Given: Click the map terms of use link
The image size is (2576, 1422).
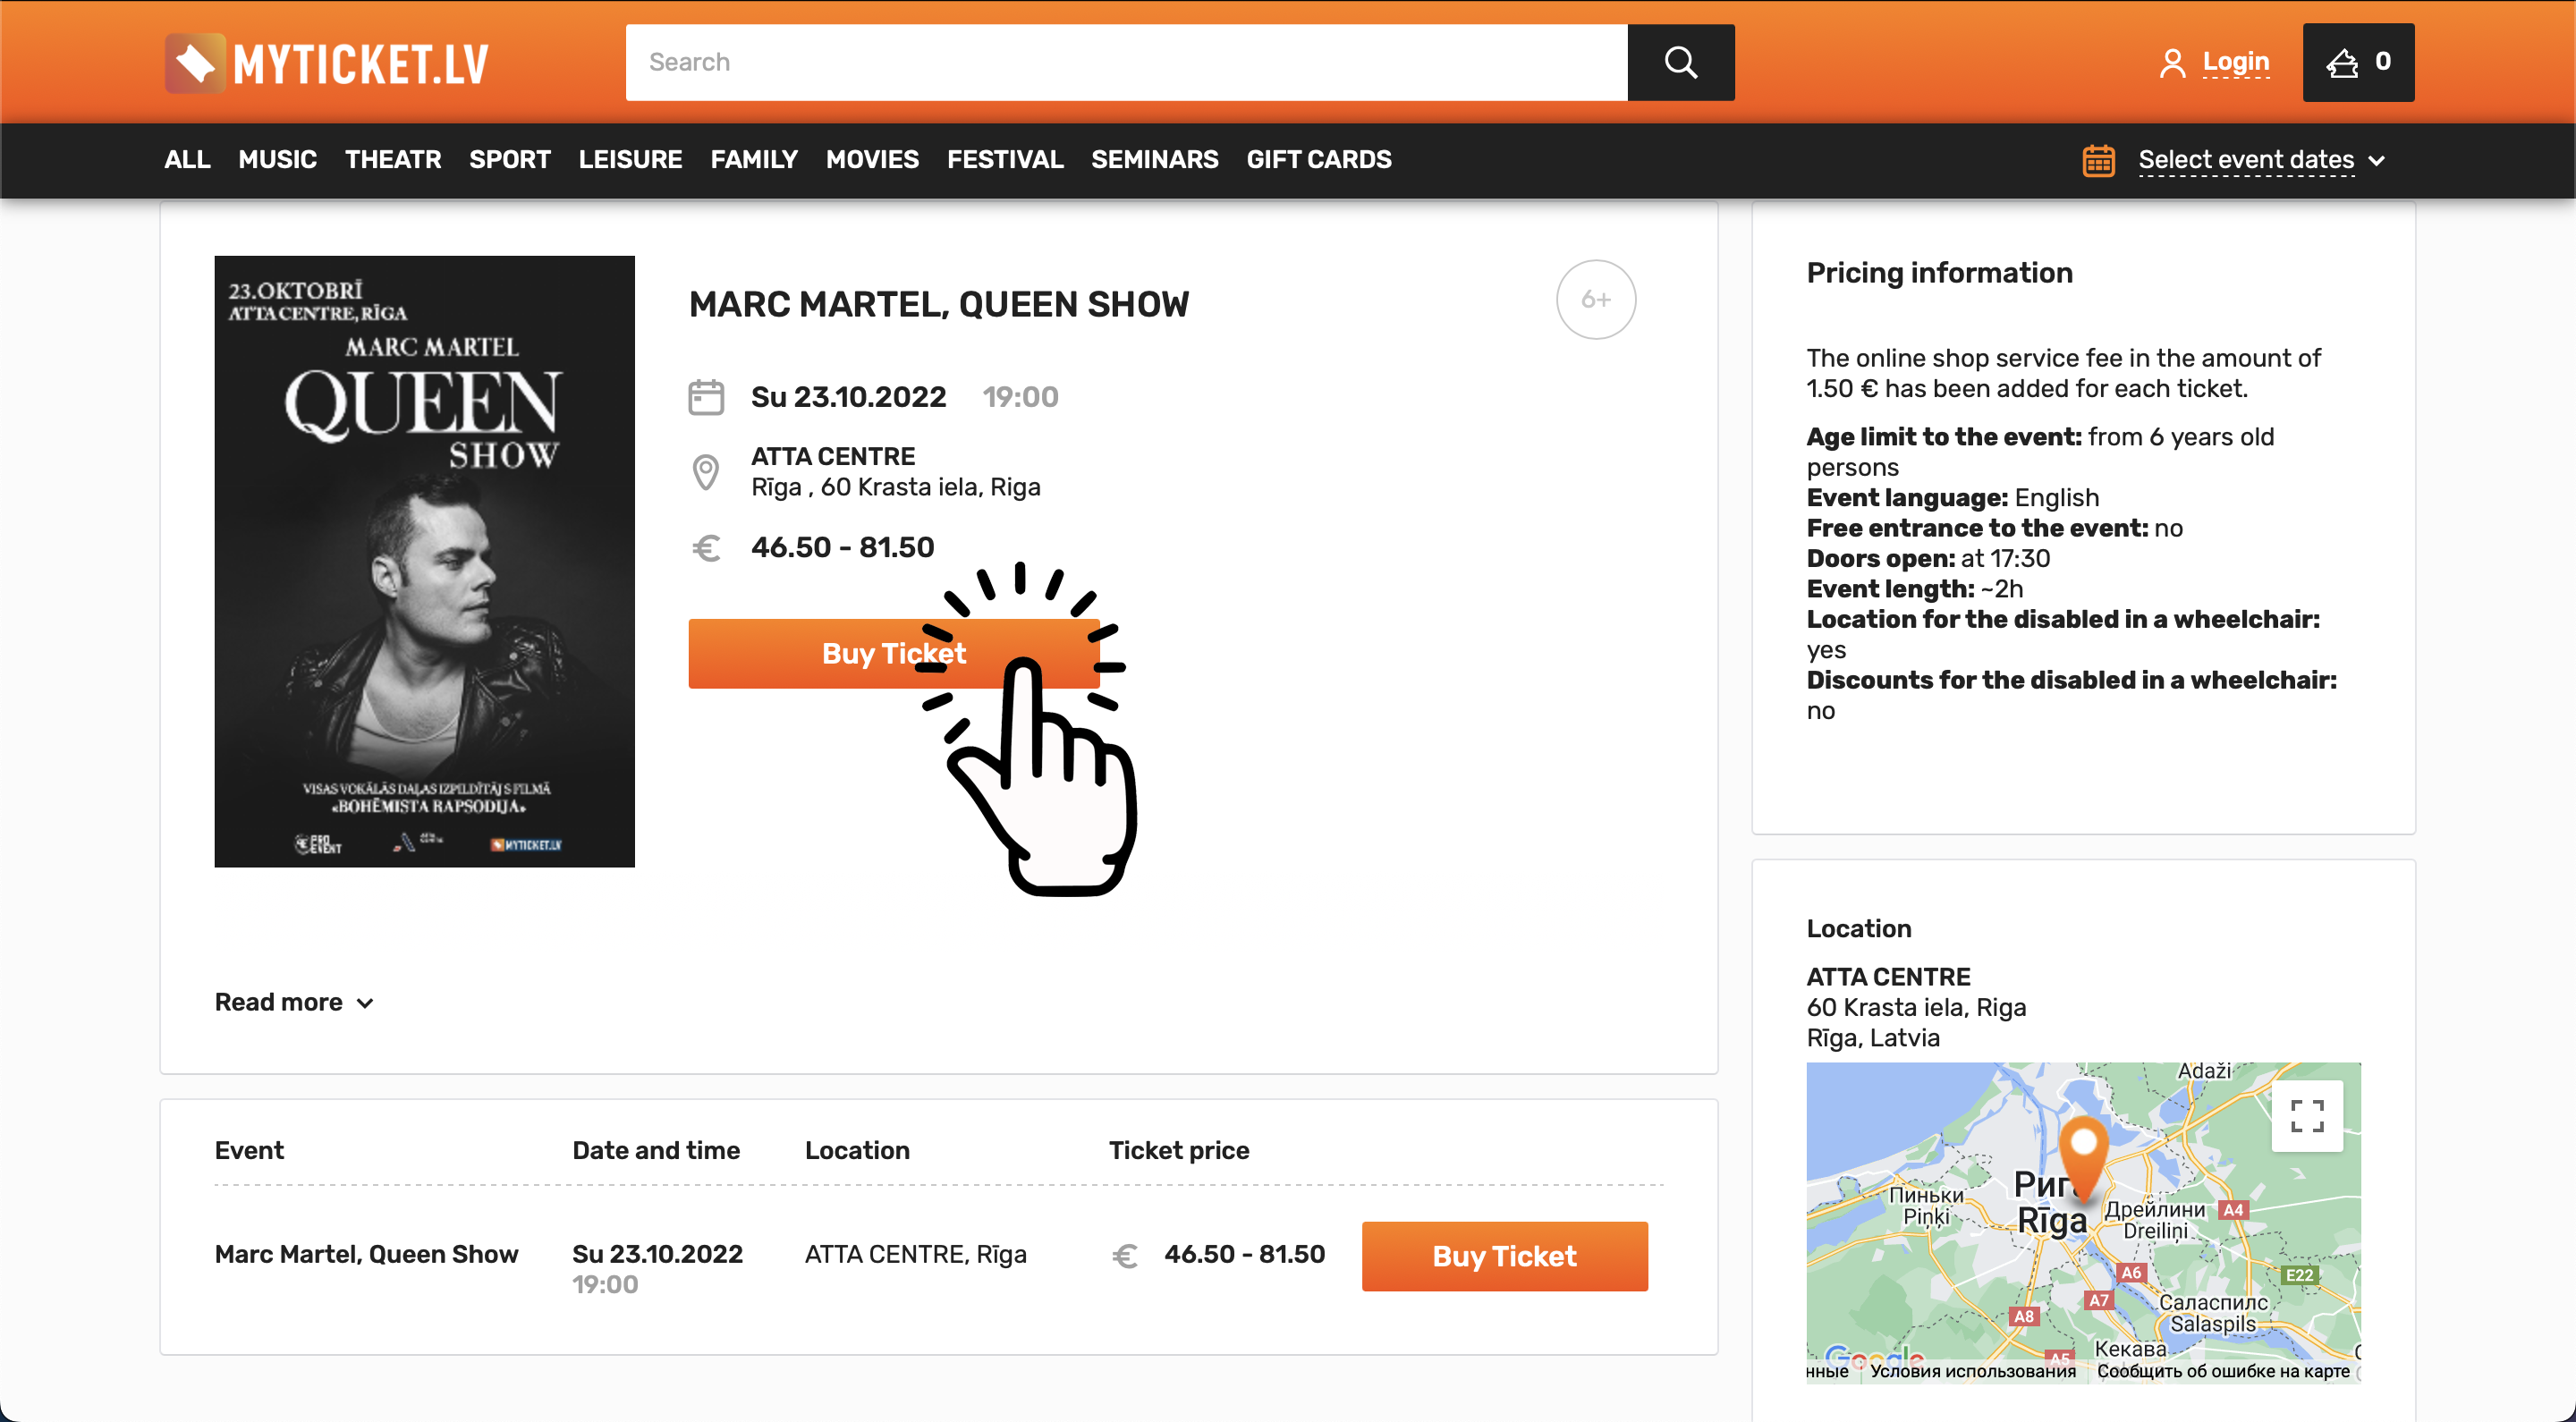Looking at the screenshot, I should tap(1972, 1371).
